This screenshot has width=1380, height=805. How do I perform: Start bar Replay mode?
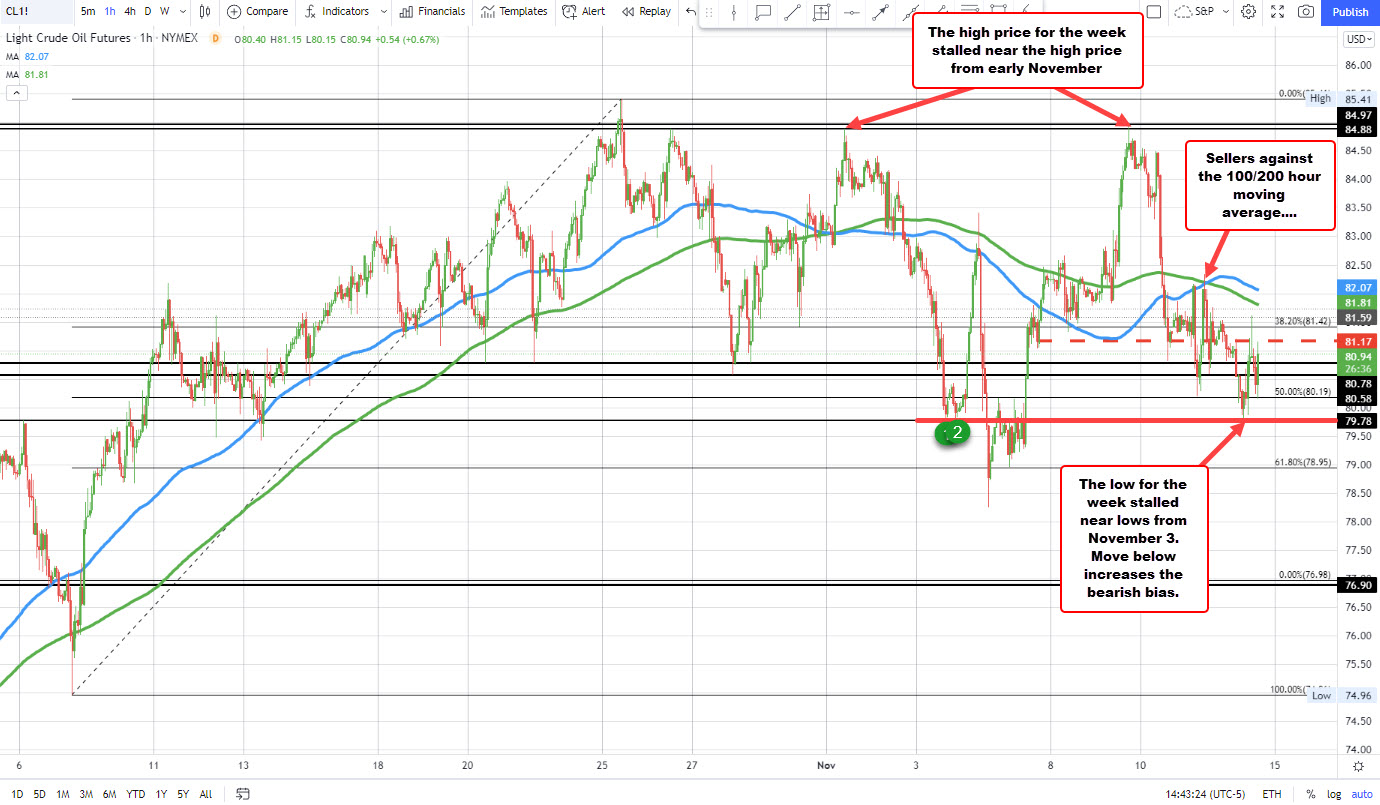click(645, 12)
